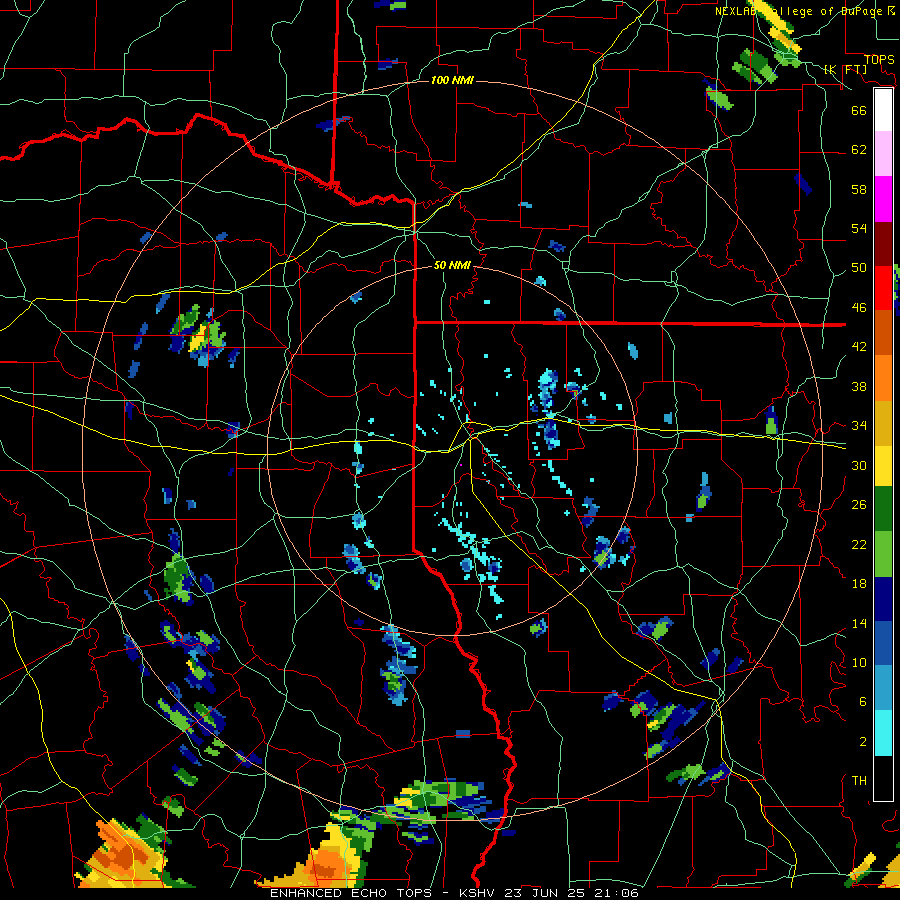Pick the cyan swatch near the 2 label
Viewport: 900px width, 900px height.
click(883, 733)
